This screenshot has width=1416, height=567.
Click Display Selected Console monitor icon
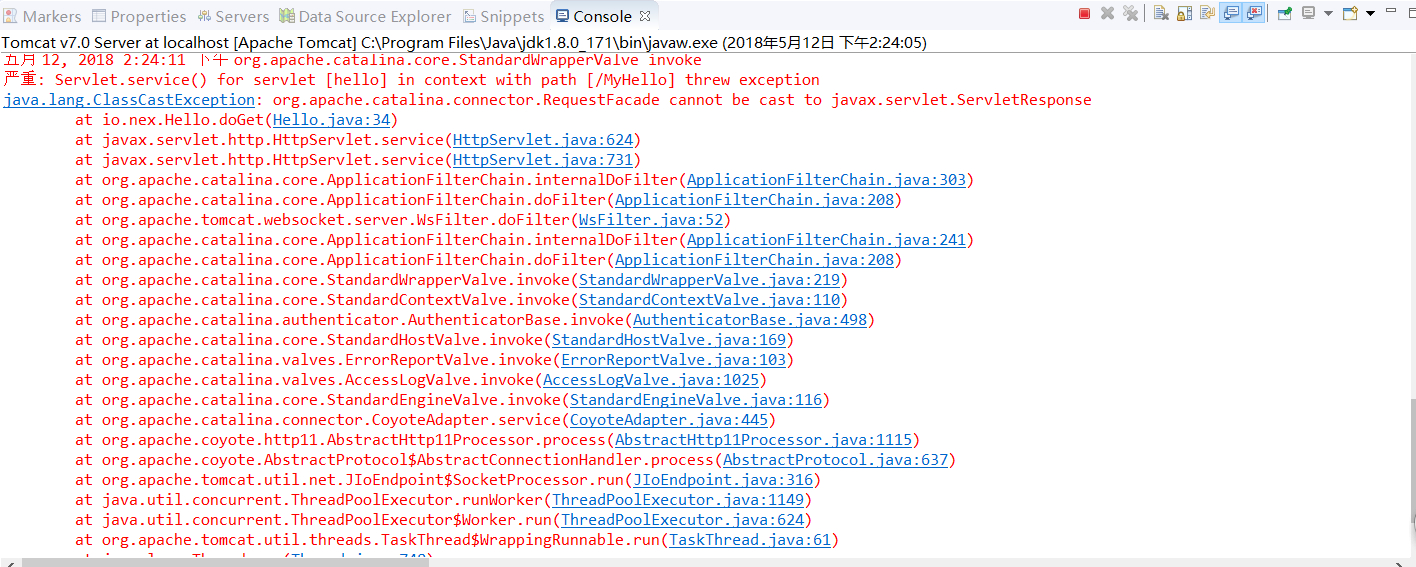pyautogui.click(x=1308, y=13)
